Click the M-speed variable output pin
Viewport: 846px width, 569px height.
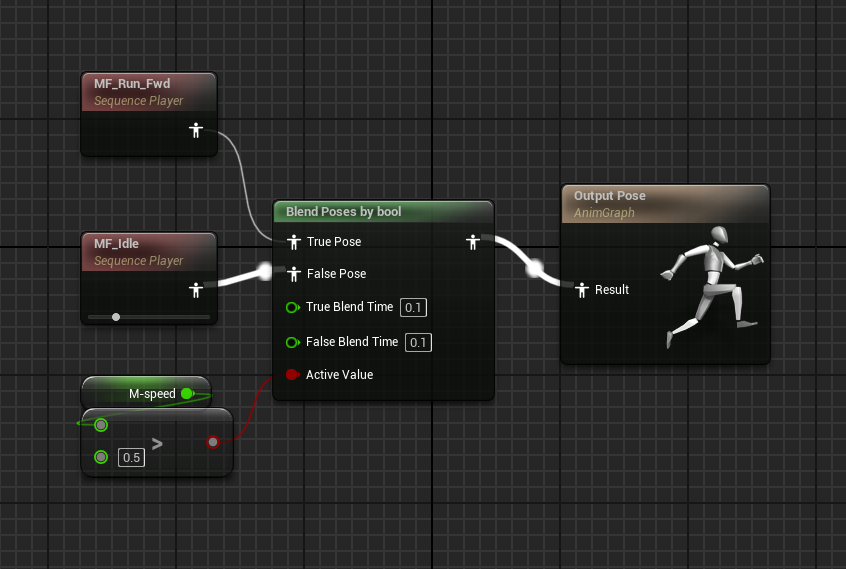pos(188,393)
